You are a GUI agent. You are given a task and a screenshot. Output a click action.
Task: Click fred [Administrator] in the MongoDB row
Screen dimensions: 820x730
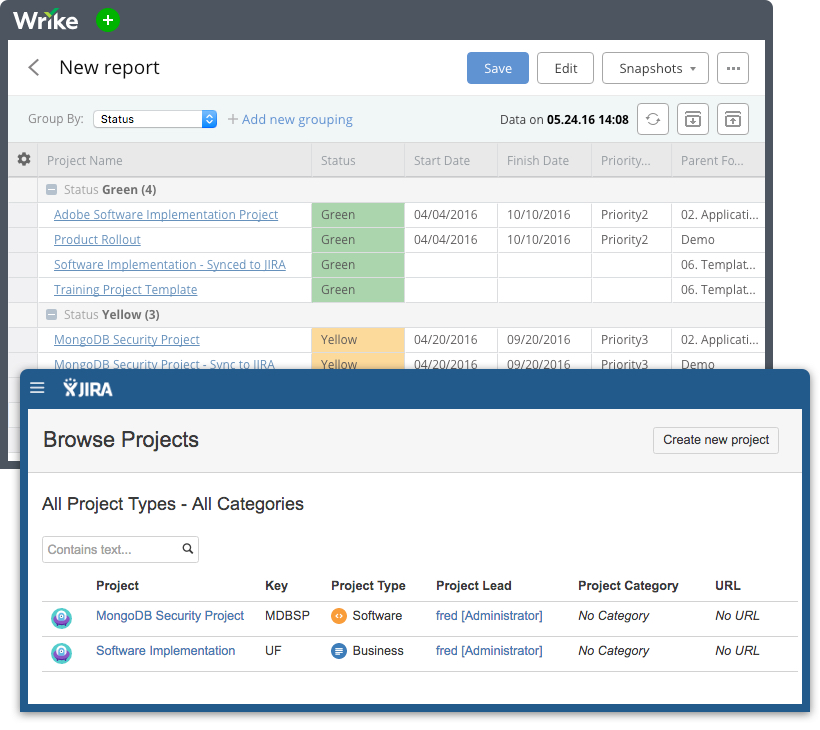[489, 615]
